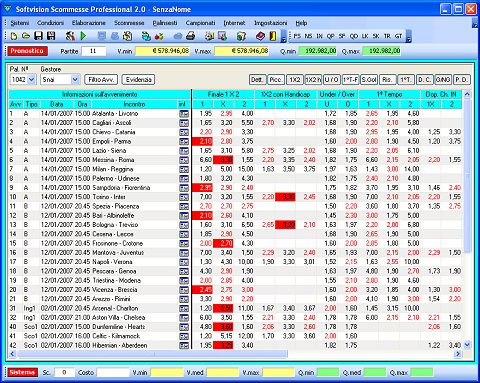Screen dimensions: 480x383
Task: Toggle the 1°T-F column button
Action: [350, 80]
